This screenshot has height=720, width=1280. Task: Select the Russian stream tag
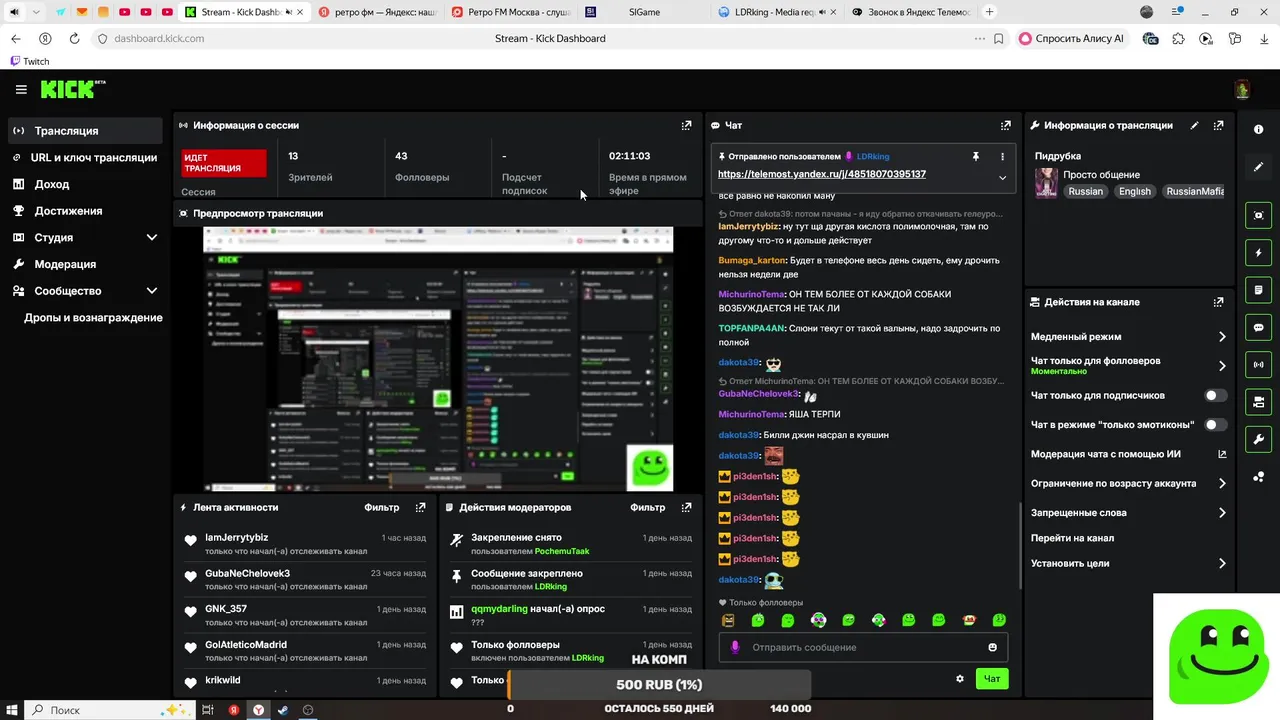pyautogui.click(x=1085, y=191)
